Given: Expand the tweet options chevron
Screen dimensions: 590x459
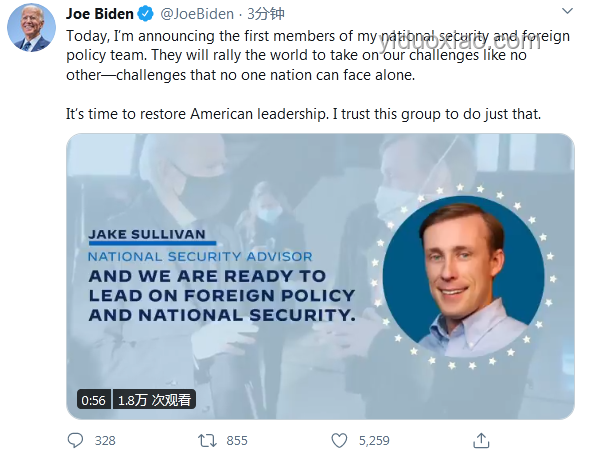Looking at the screenshot, I should click(x=567, y=11).
